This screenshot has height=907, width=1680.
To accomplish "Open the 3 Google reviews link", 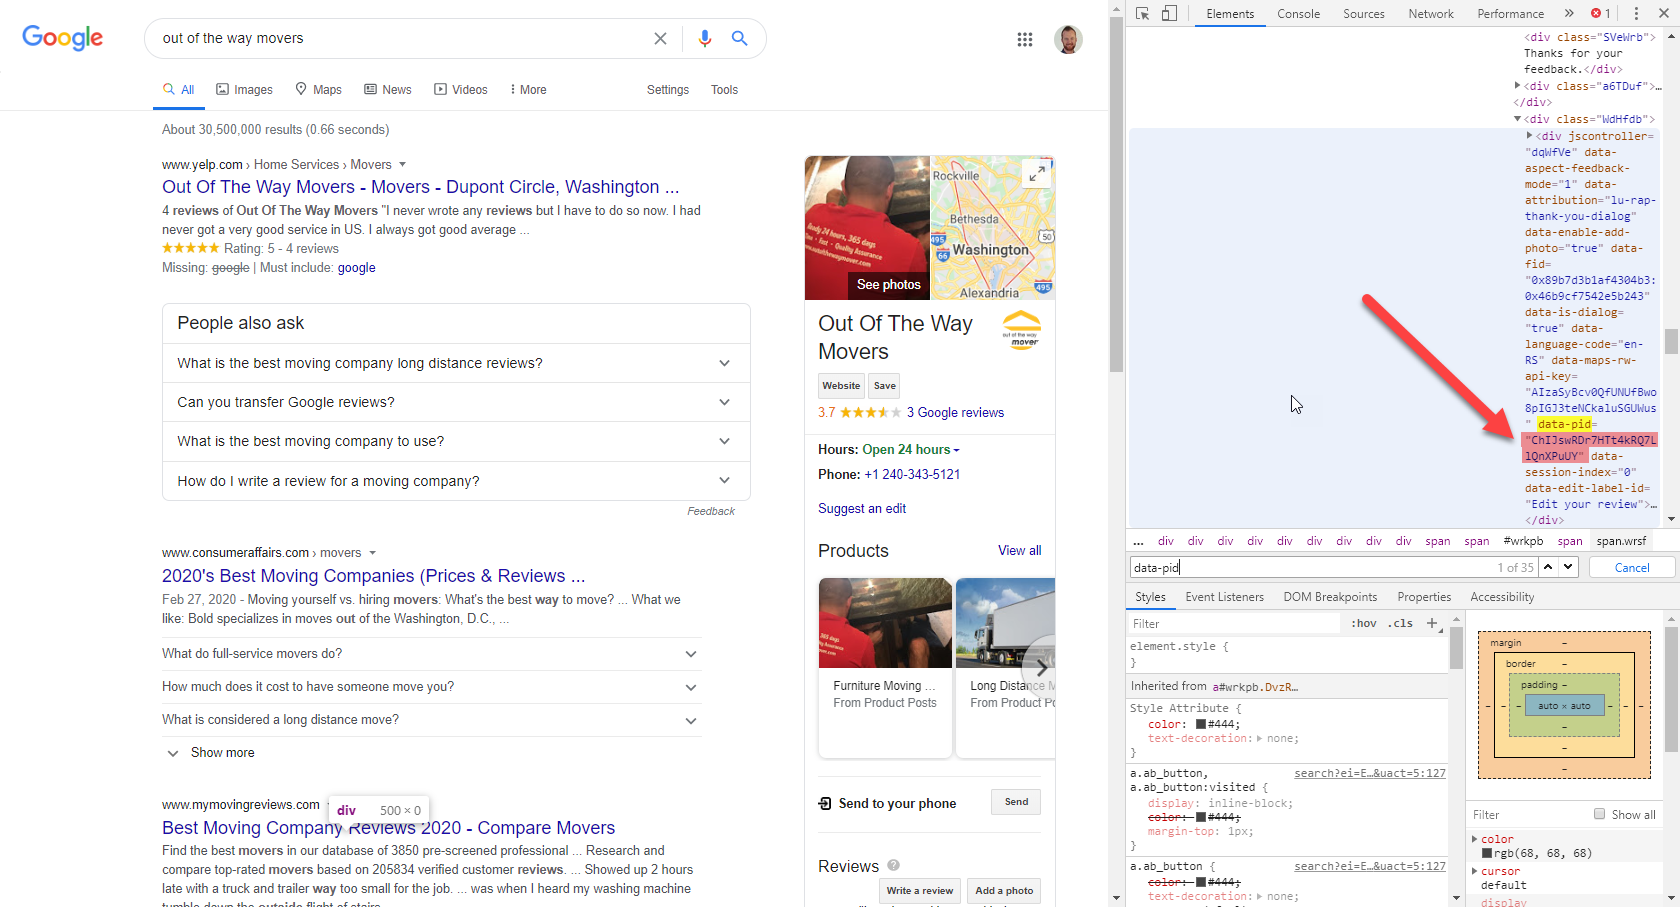I will pyautogui.click(x=955, y=412).
